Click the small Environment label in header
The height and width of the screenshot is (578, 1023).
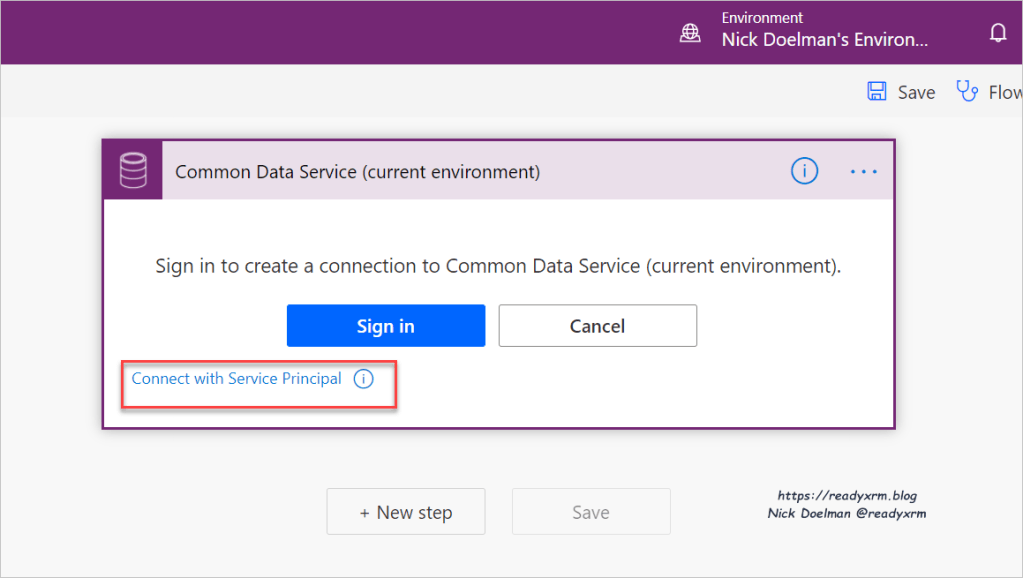pyautogui.click(x=762, y=18)
